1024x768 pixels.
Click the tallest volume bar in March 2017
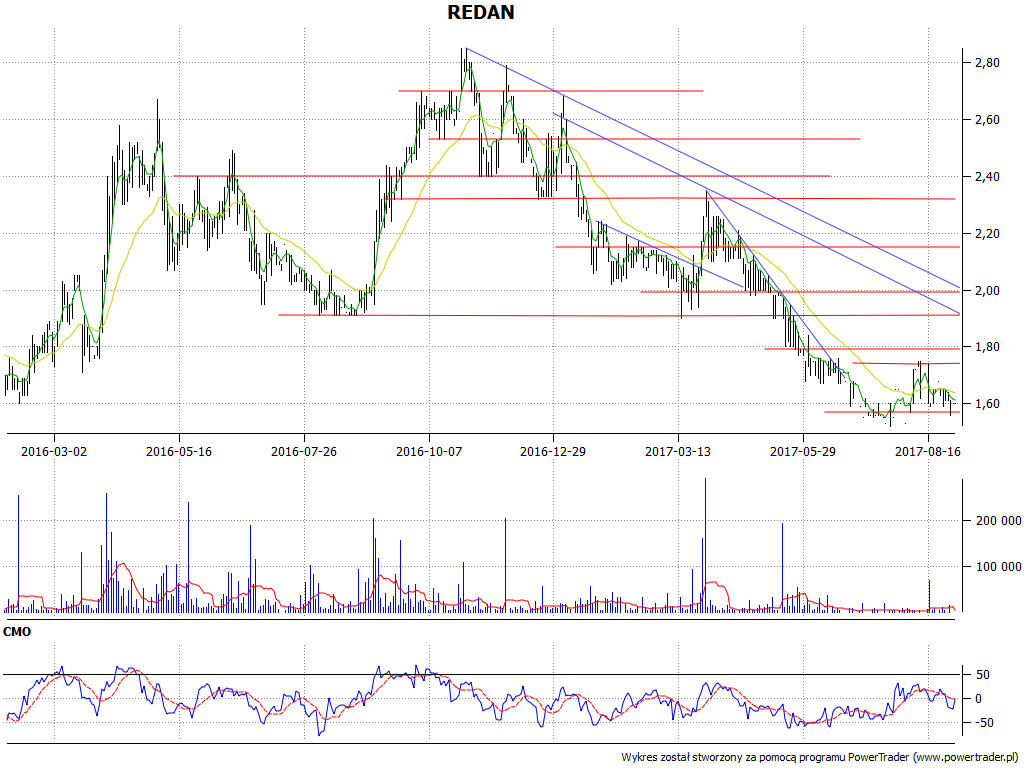[705, 545]
